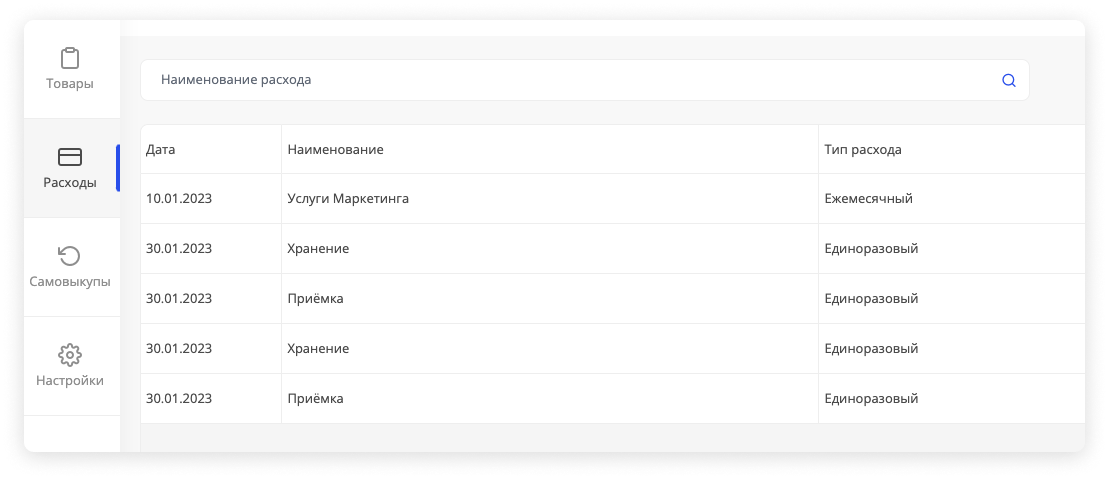This screenshot has width=1109, height=480.
Task: Select the Расходы card icon
Action: (x=70, y=157)
